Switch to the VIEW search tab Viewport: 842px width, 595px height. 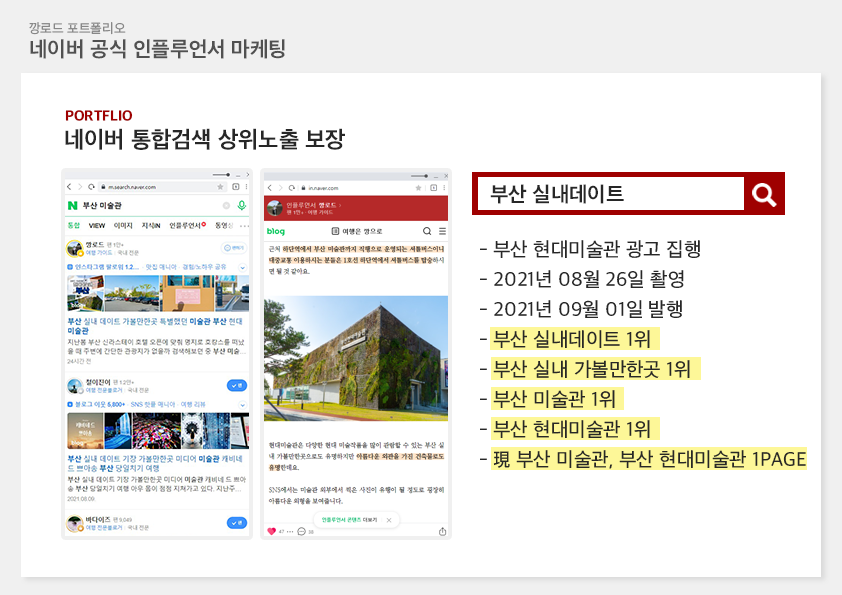click(97, 225)
